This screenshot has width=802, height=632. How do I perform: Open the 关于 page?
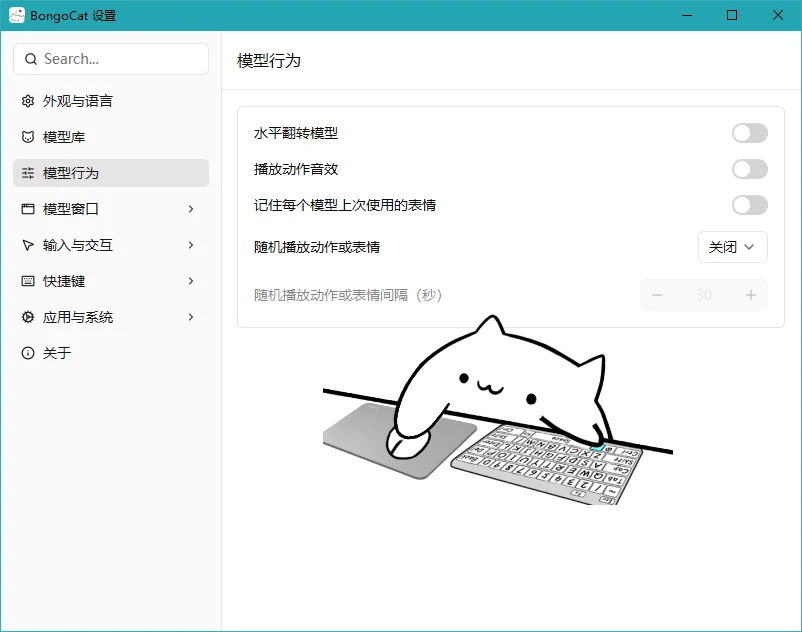(x=111, y=353)
